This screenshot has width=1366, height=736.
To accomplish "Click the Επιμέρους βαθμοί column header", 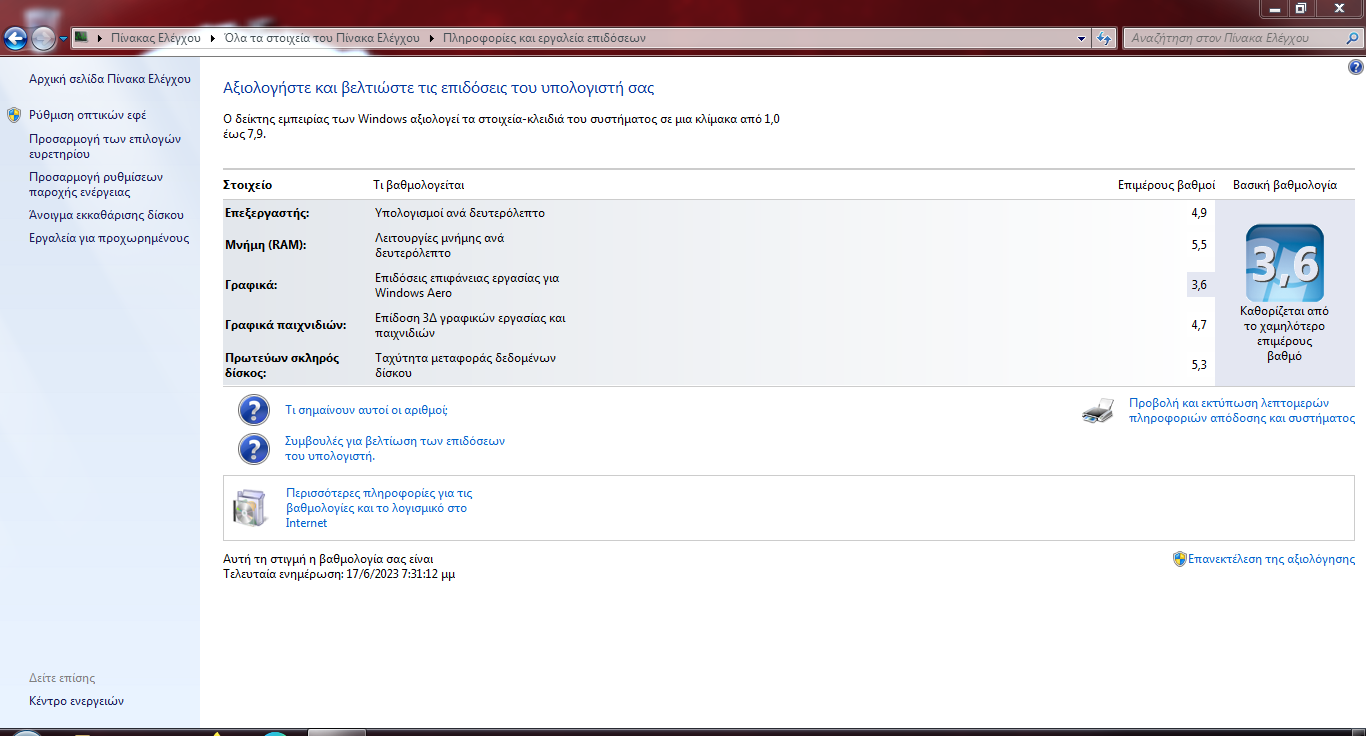I will (x=1167, y=185).
